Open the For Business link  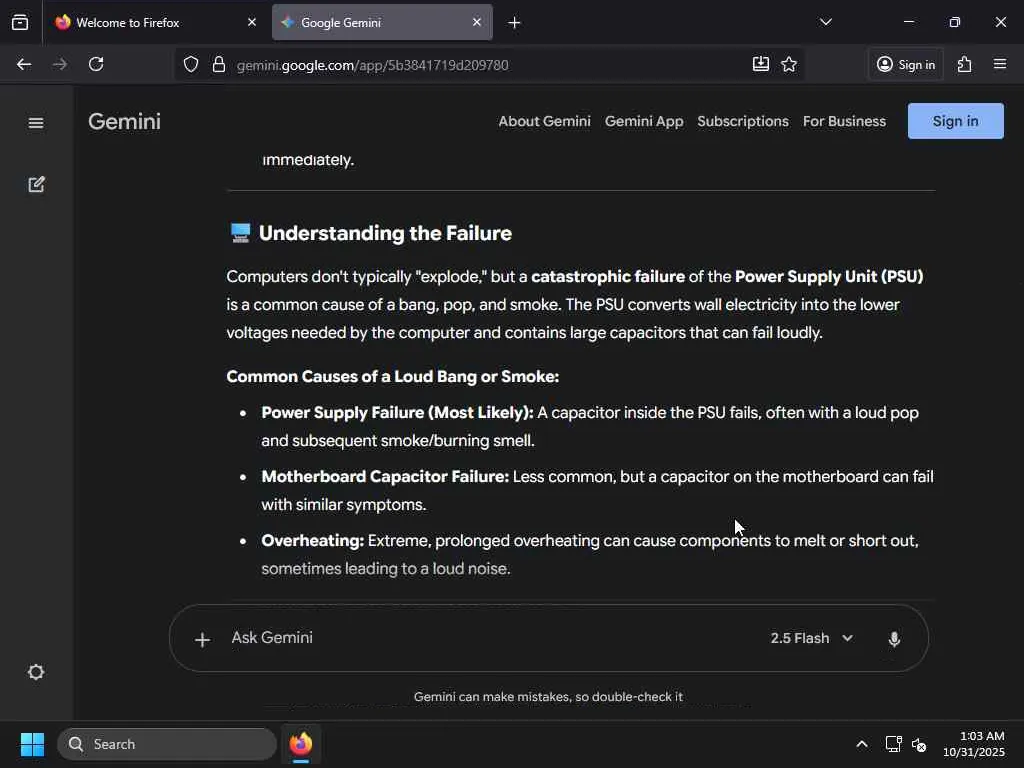844,121
